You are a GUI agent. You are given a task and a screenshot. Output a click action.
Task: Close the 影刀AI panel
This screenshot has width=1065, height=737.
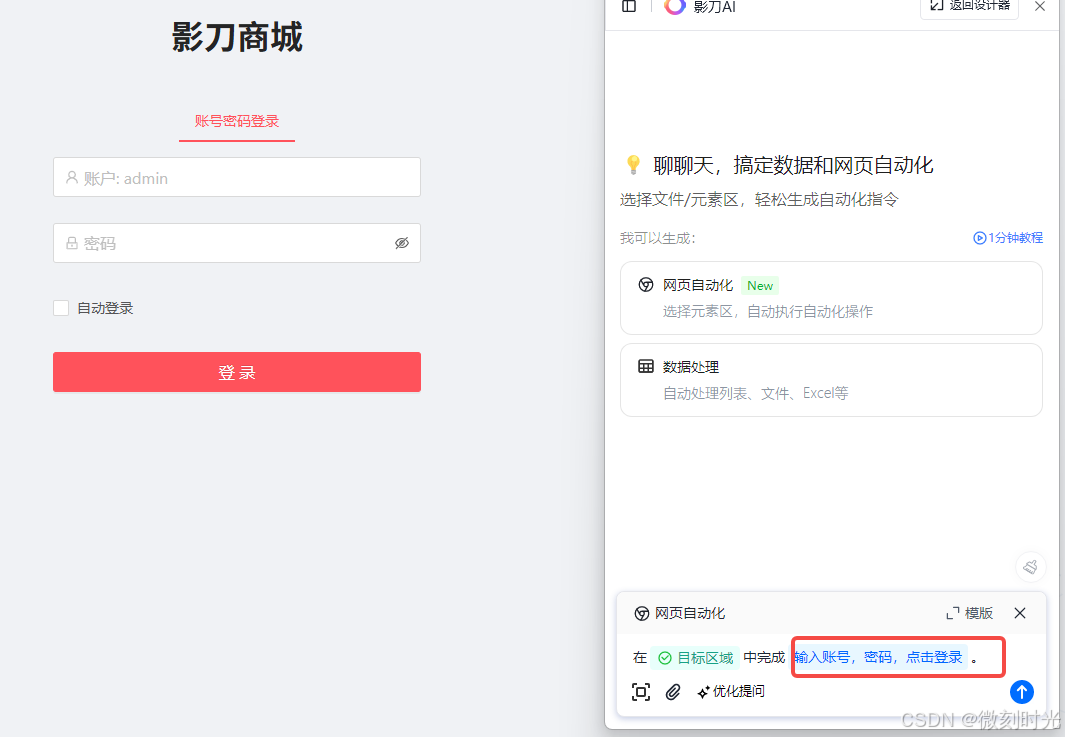coord(1040,6)
